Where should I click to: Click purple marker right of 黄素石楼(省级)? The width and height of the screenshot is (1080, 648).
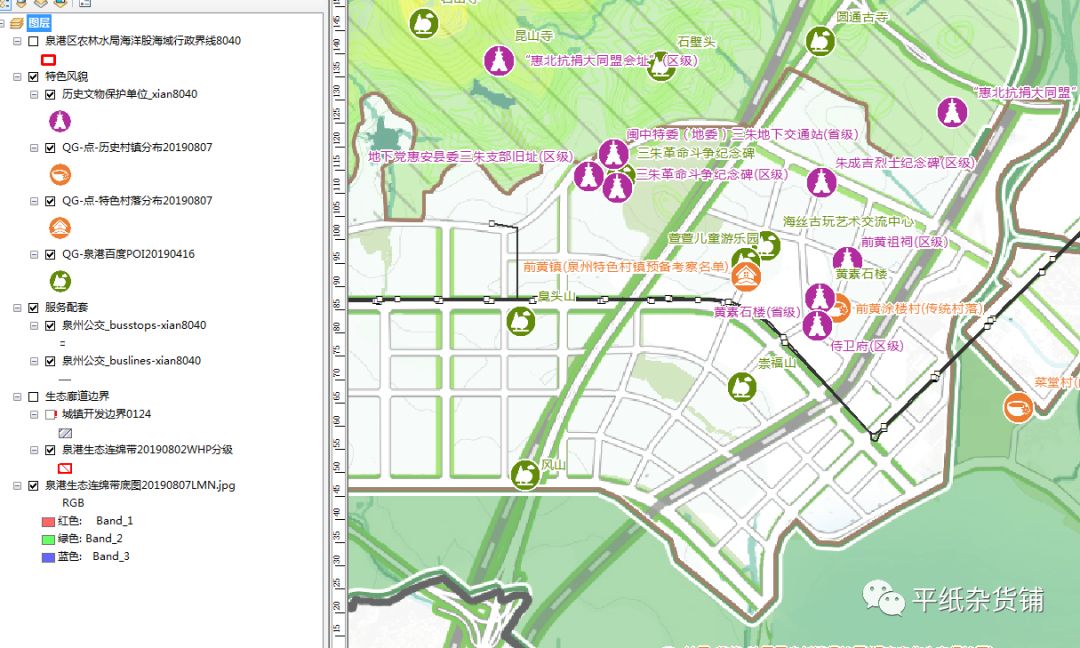point(820,298)
